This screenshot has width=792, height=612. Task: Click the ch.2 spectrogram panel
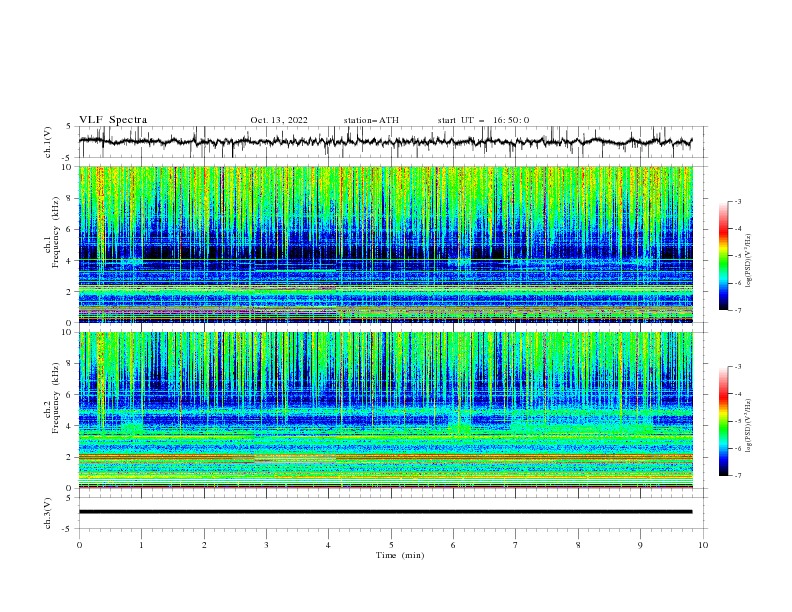386,410
